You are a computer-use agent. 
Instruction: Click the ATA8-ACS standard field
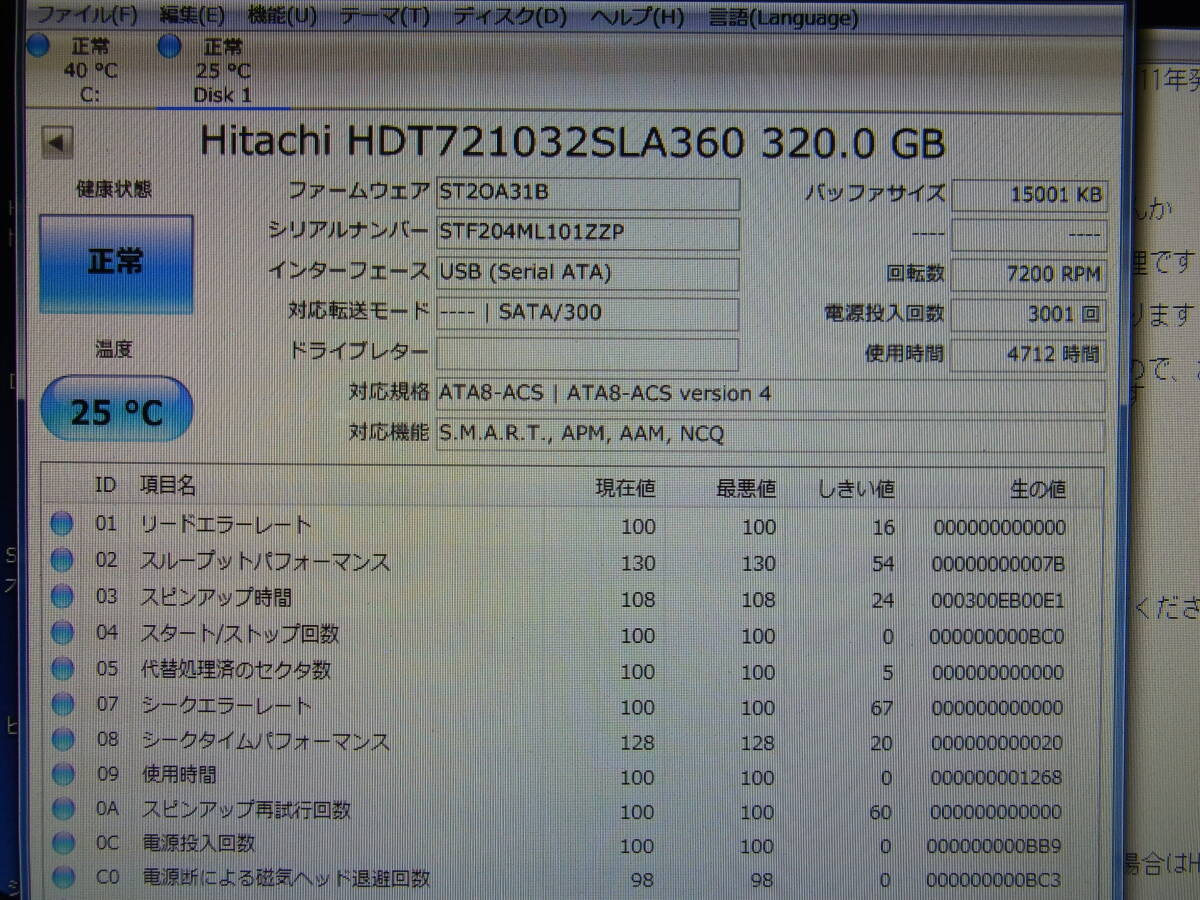[771, 395]
